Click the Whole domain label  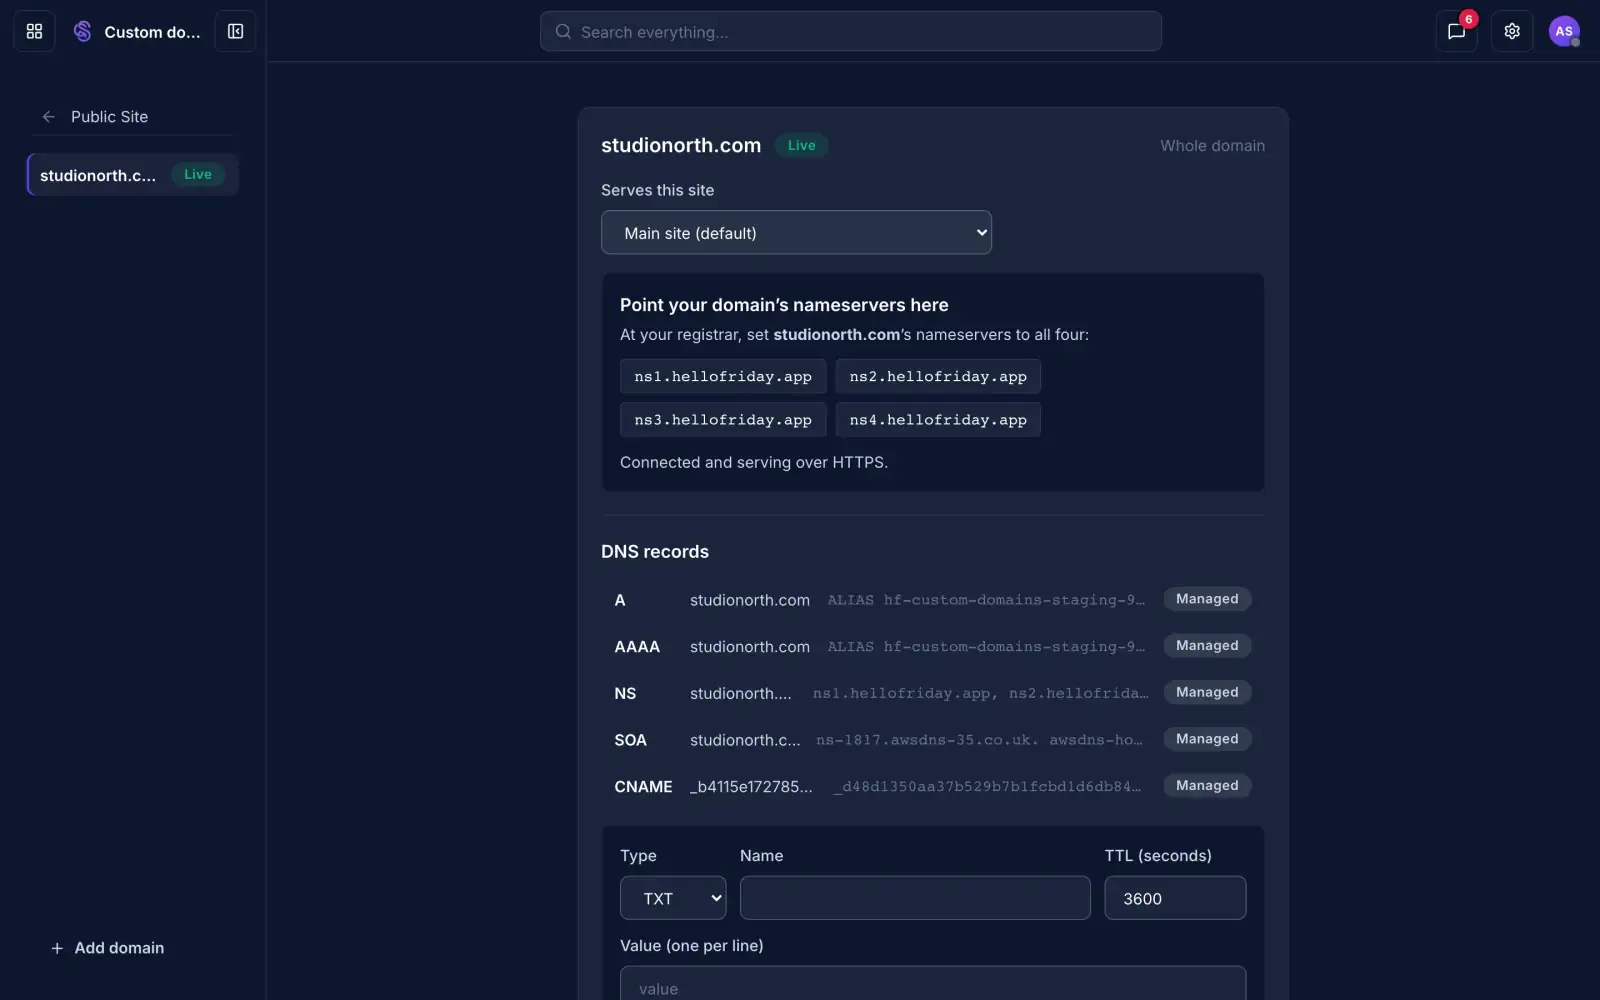(1212, 146)
